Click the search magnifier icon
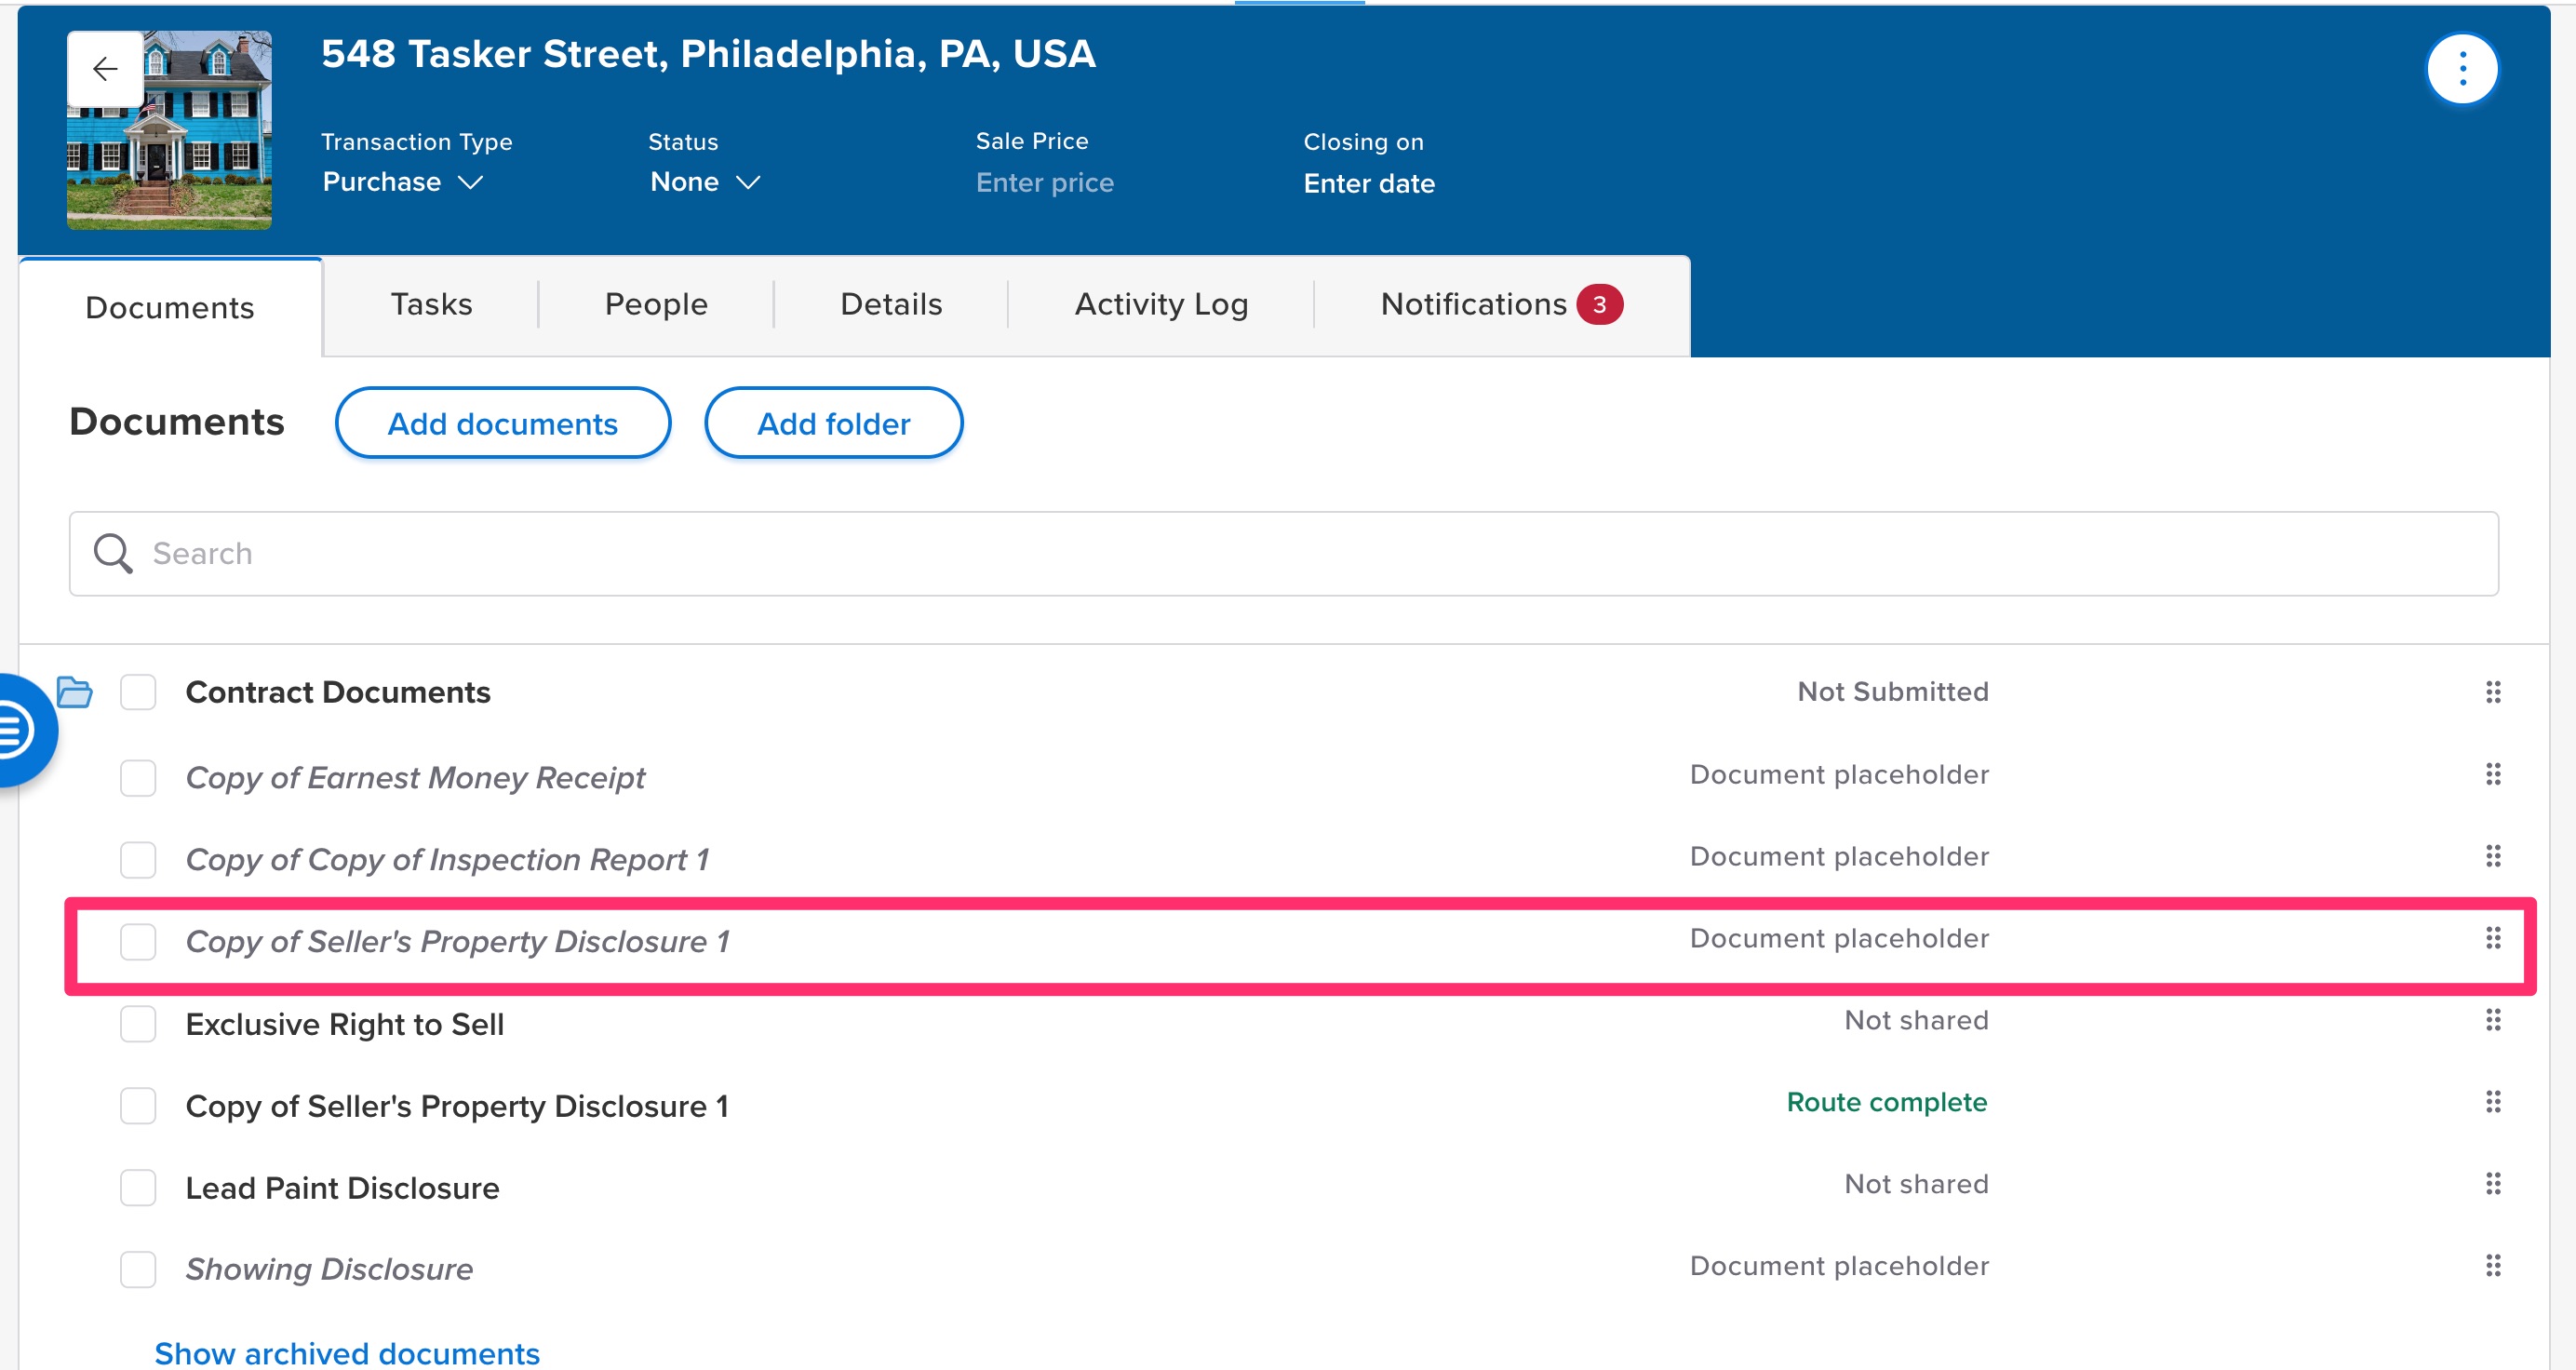Viewport: 2576px width, 1370px height. point(112,553)
